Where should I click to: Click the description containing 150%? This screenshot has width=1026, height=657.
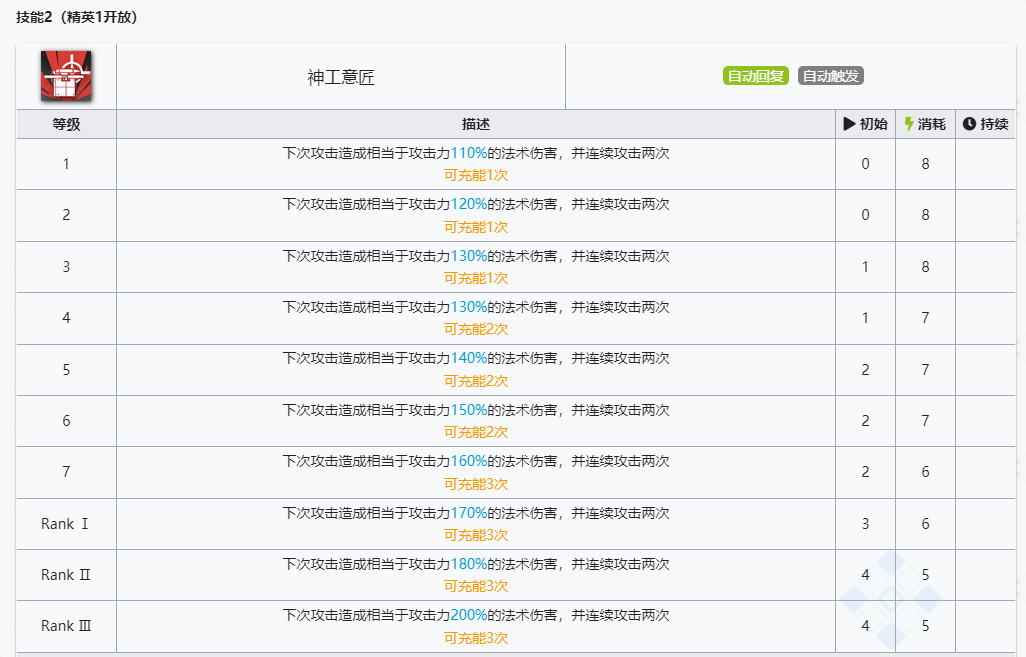(476, 410)
